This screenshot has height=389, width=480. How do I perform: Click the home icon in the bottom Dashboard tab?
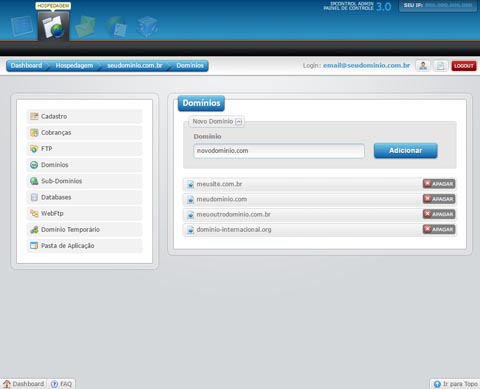(x=7, y=384)
